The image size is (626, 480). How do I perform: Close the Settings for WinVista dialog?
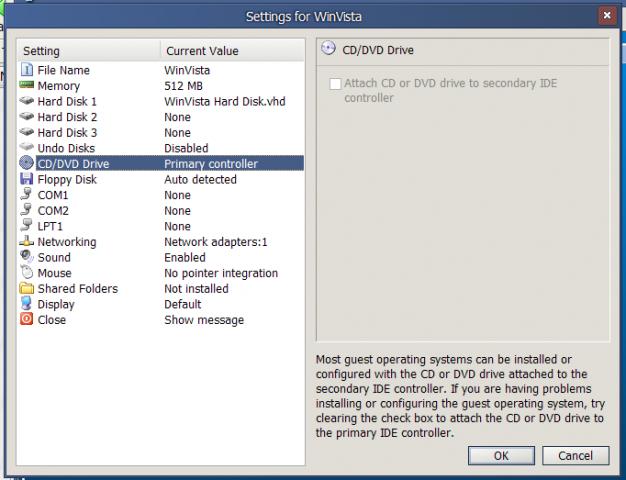pos(607,16)
